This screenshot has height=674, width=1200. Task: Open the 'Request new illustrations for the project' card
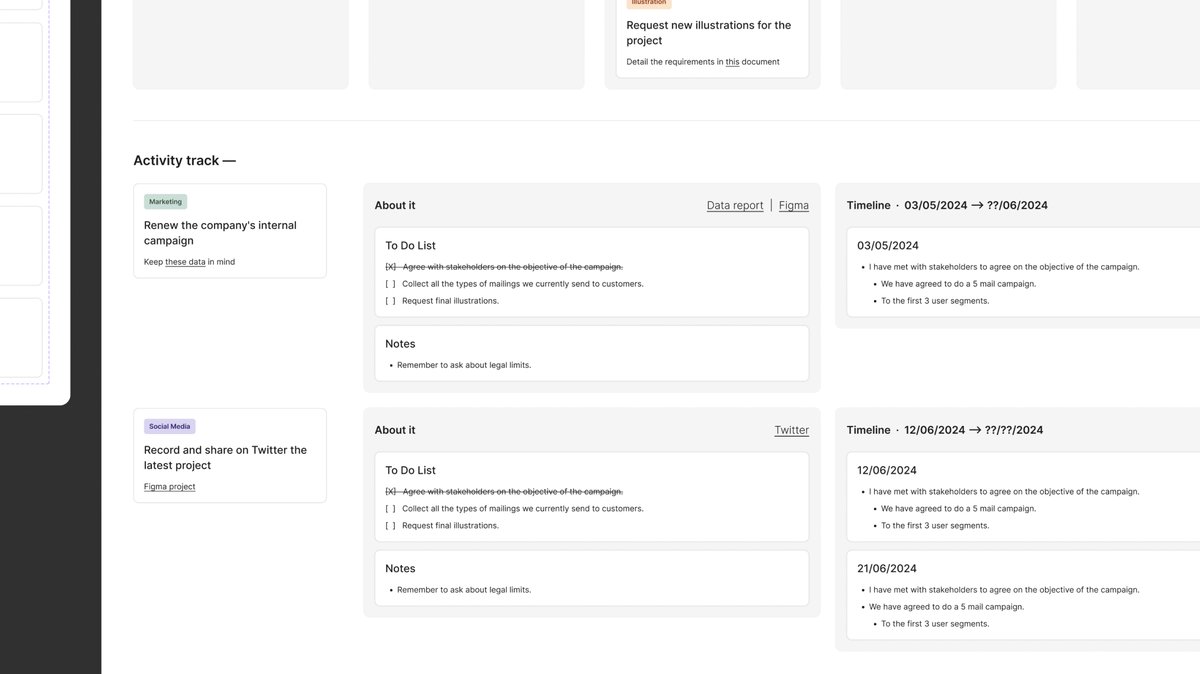click(x=712, y=33)
